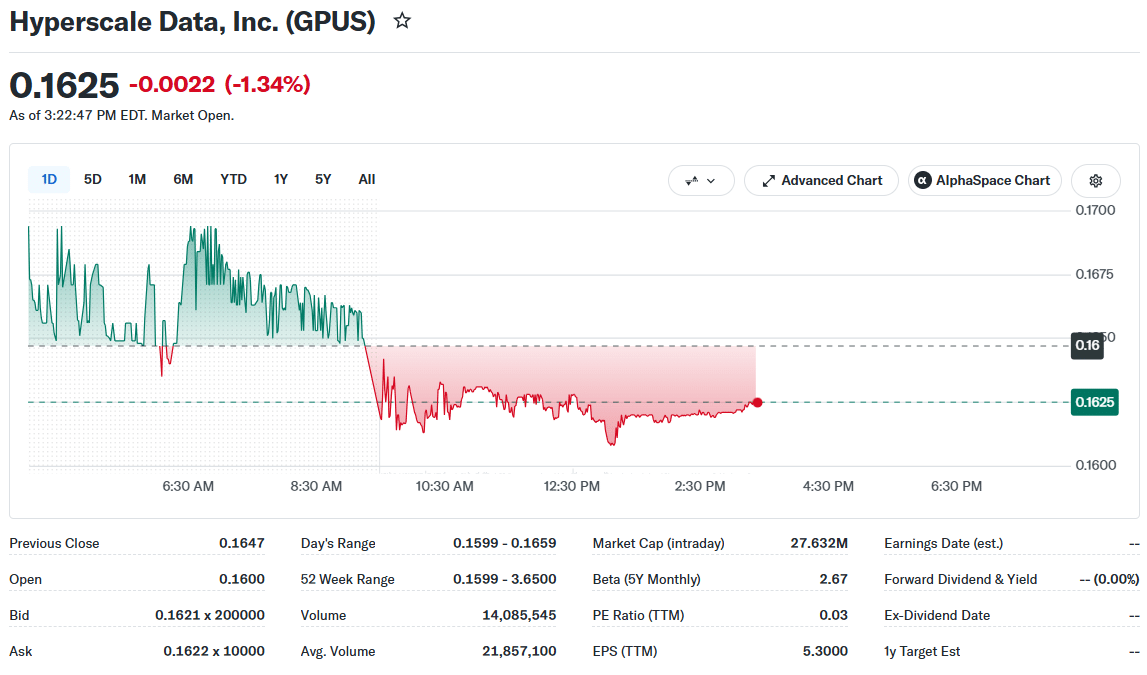The image size is (1147, 675).
Task: Click the Ex-Dividend Date label
Action: (937, 615)
